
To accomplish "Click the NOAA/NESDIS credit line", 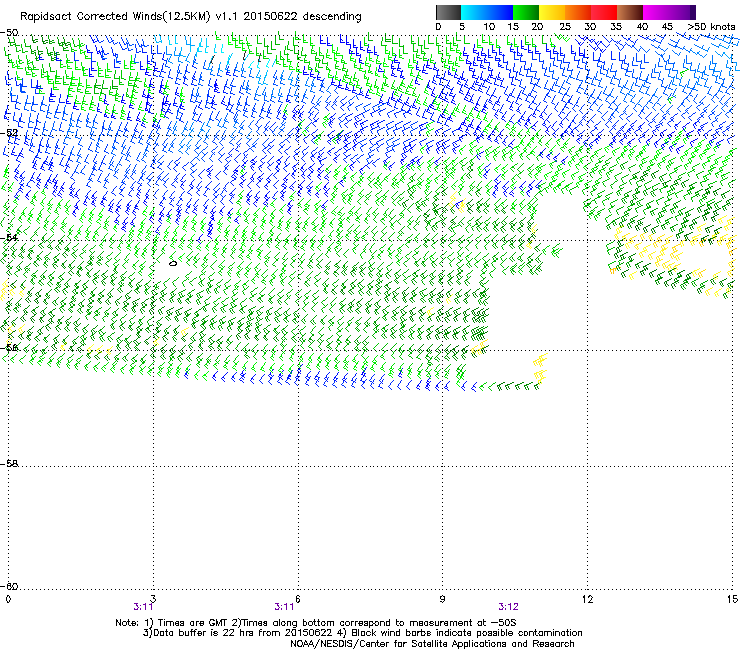I will pos(432,644).
